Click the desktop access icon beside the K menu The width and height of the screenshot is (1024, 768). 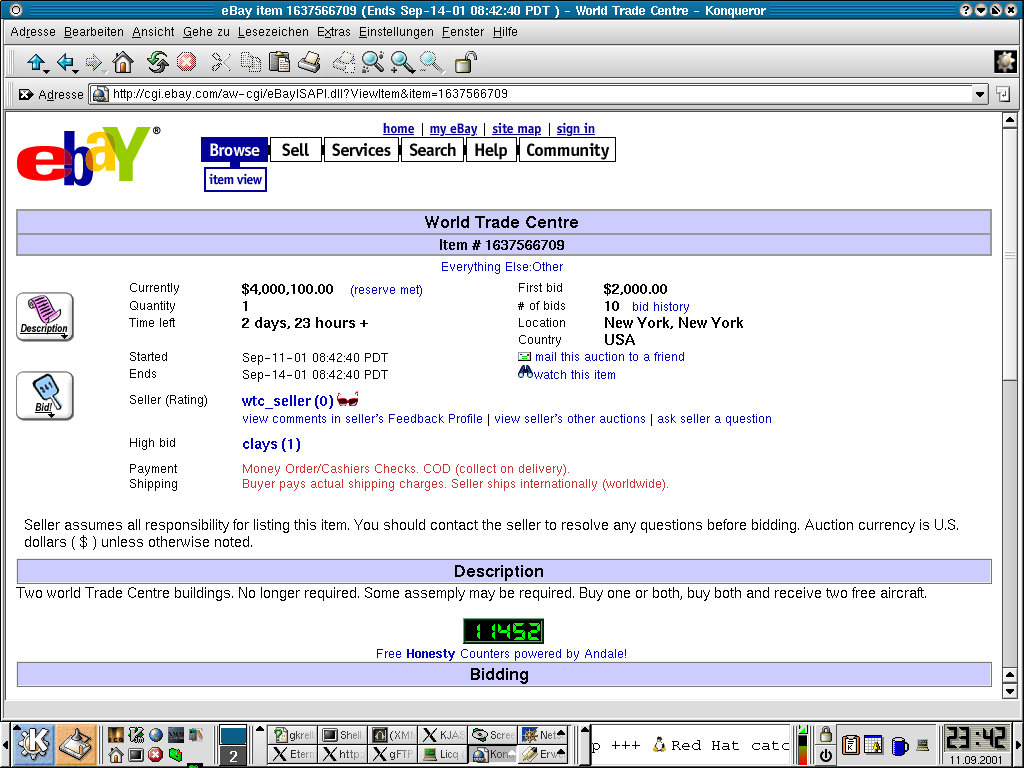pyautogui.click(x=77, y=744)
